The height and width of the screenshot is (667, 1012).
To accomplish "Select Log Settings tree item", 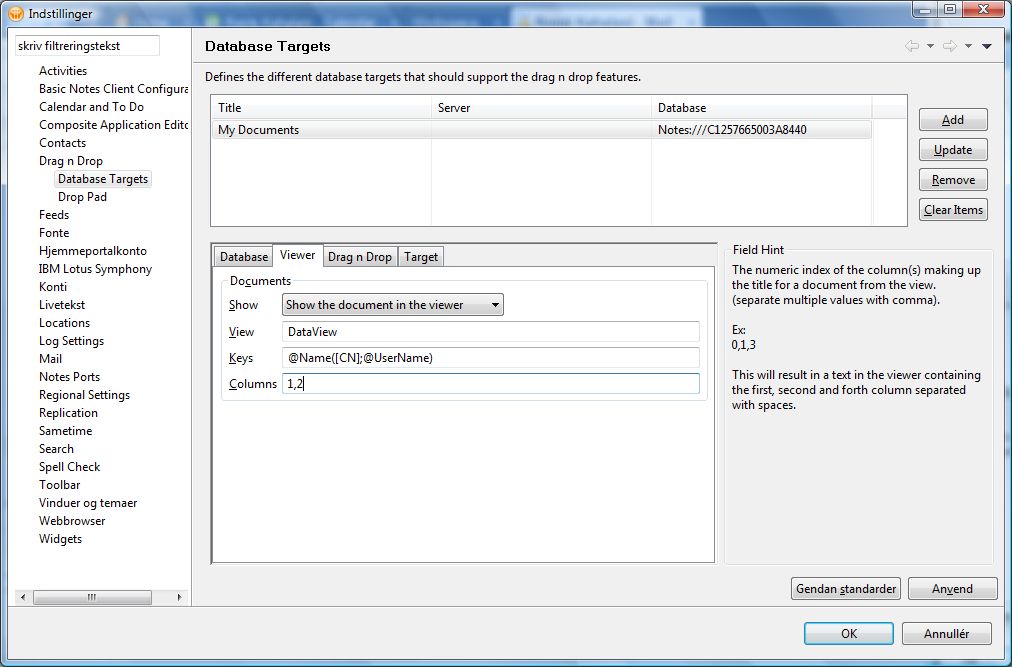I will (x=71, y=341).
